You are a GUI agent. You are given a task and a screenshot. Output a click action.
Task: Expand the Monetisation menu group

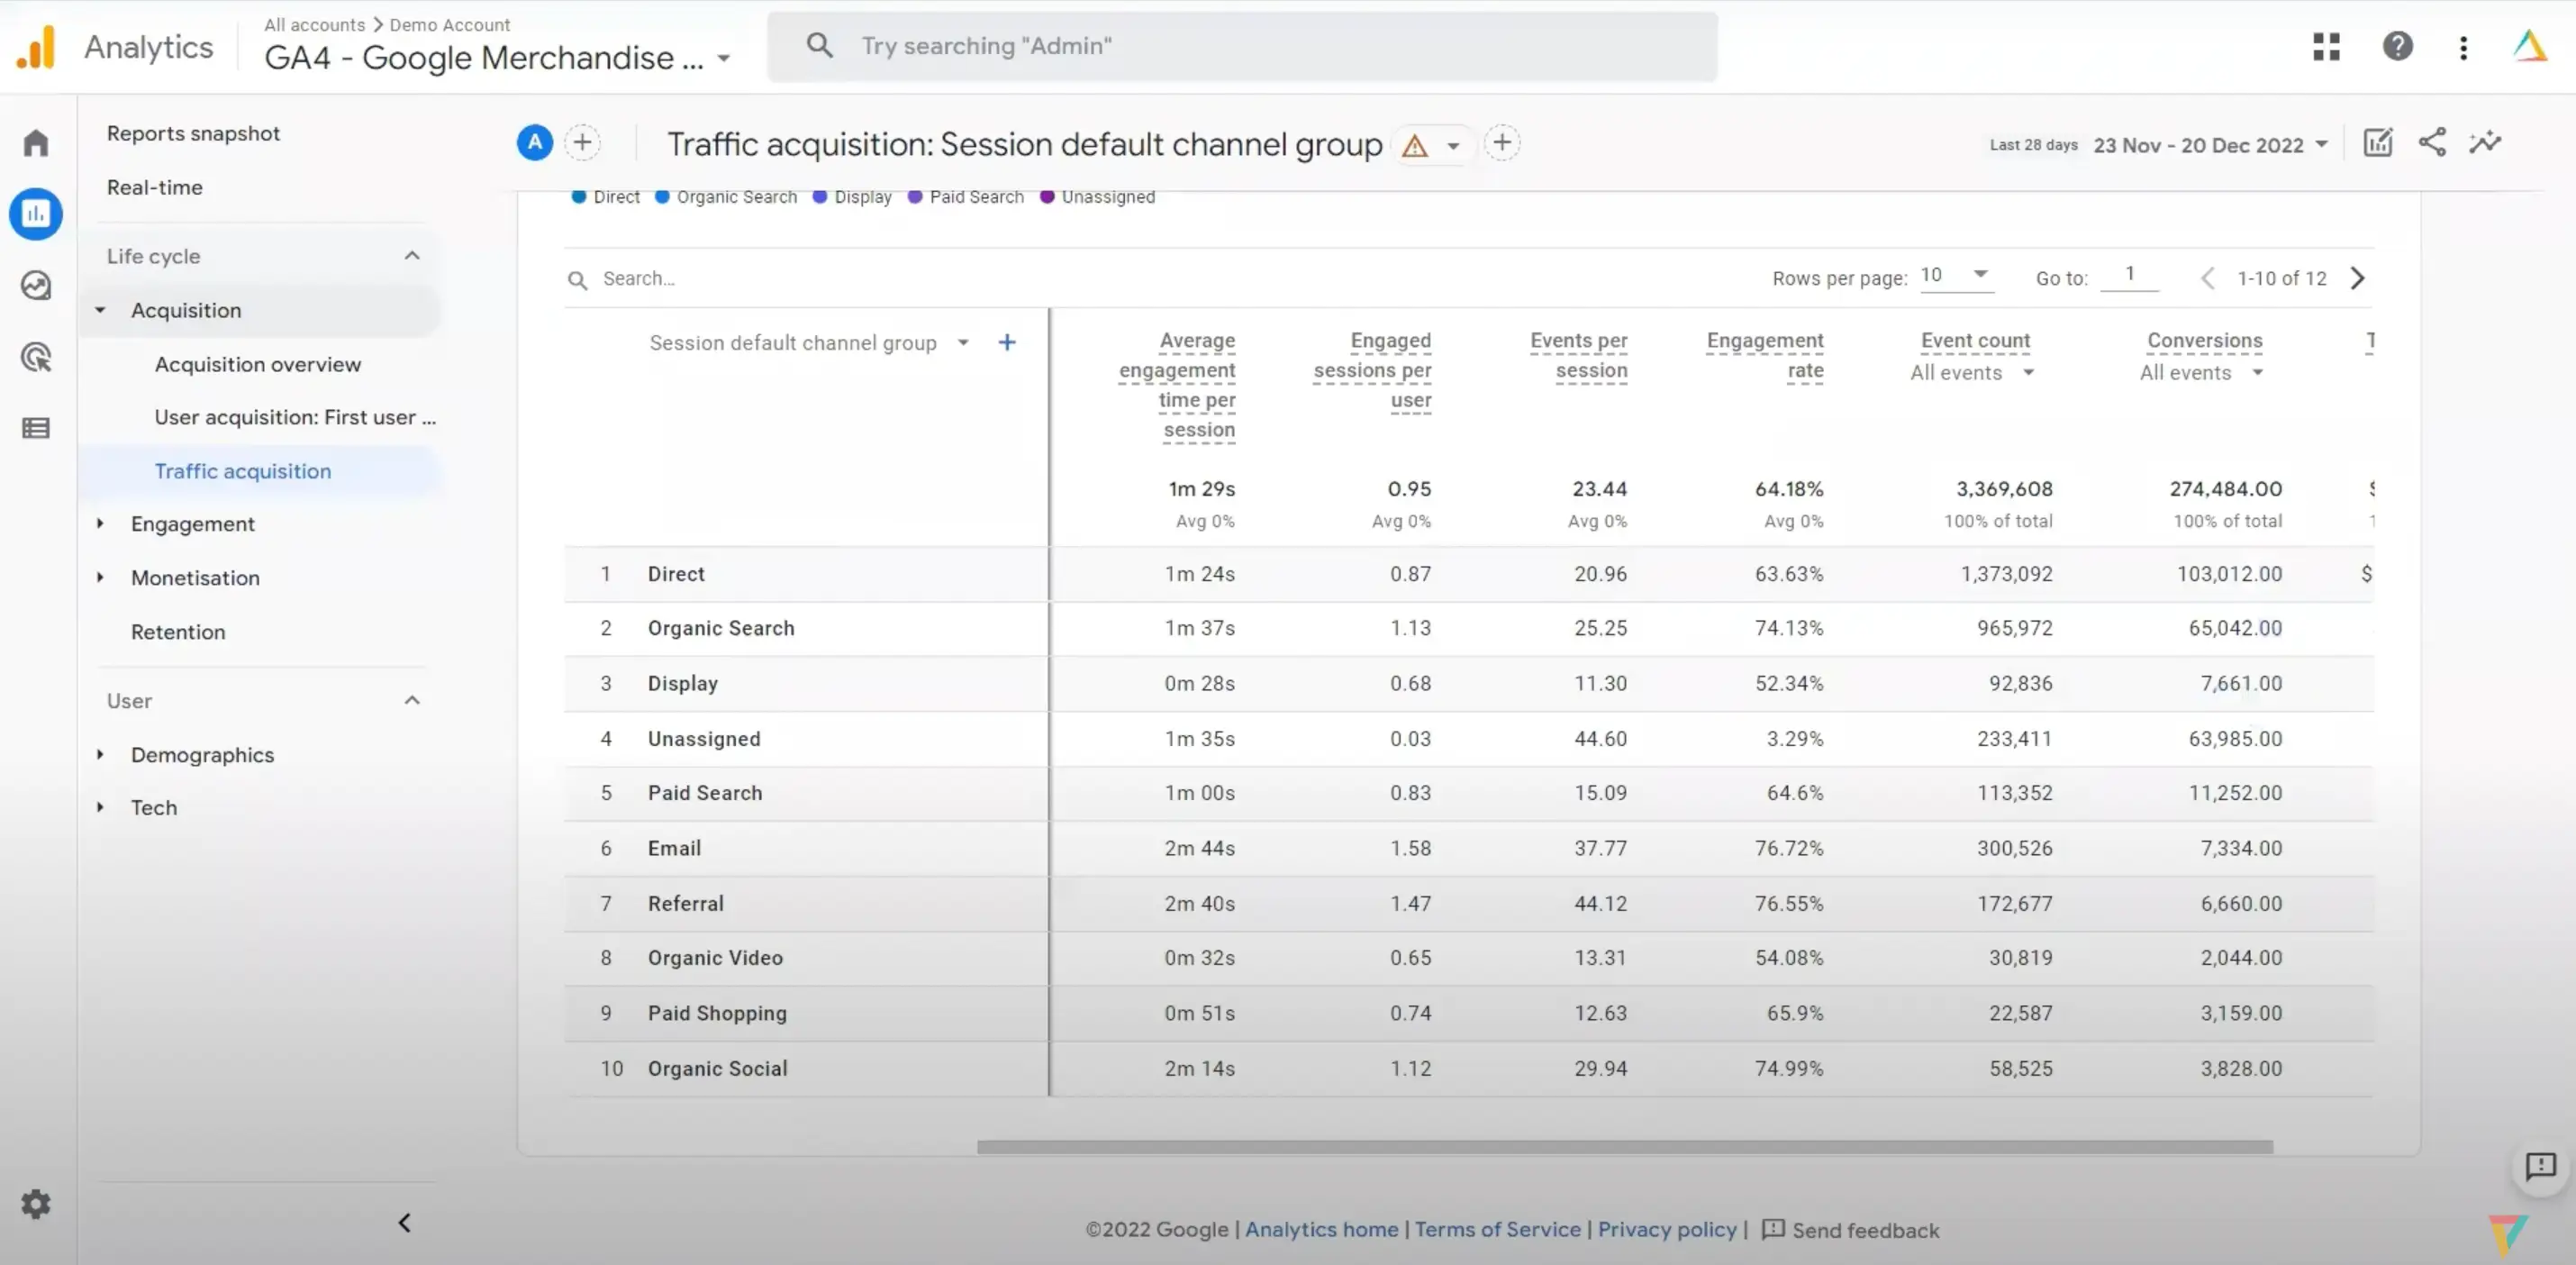[x=100, y=577]
